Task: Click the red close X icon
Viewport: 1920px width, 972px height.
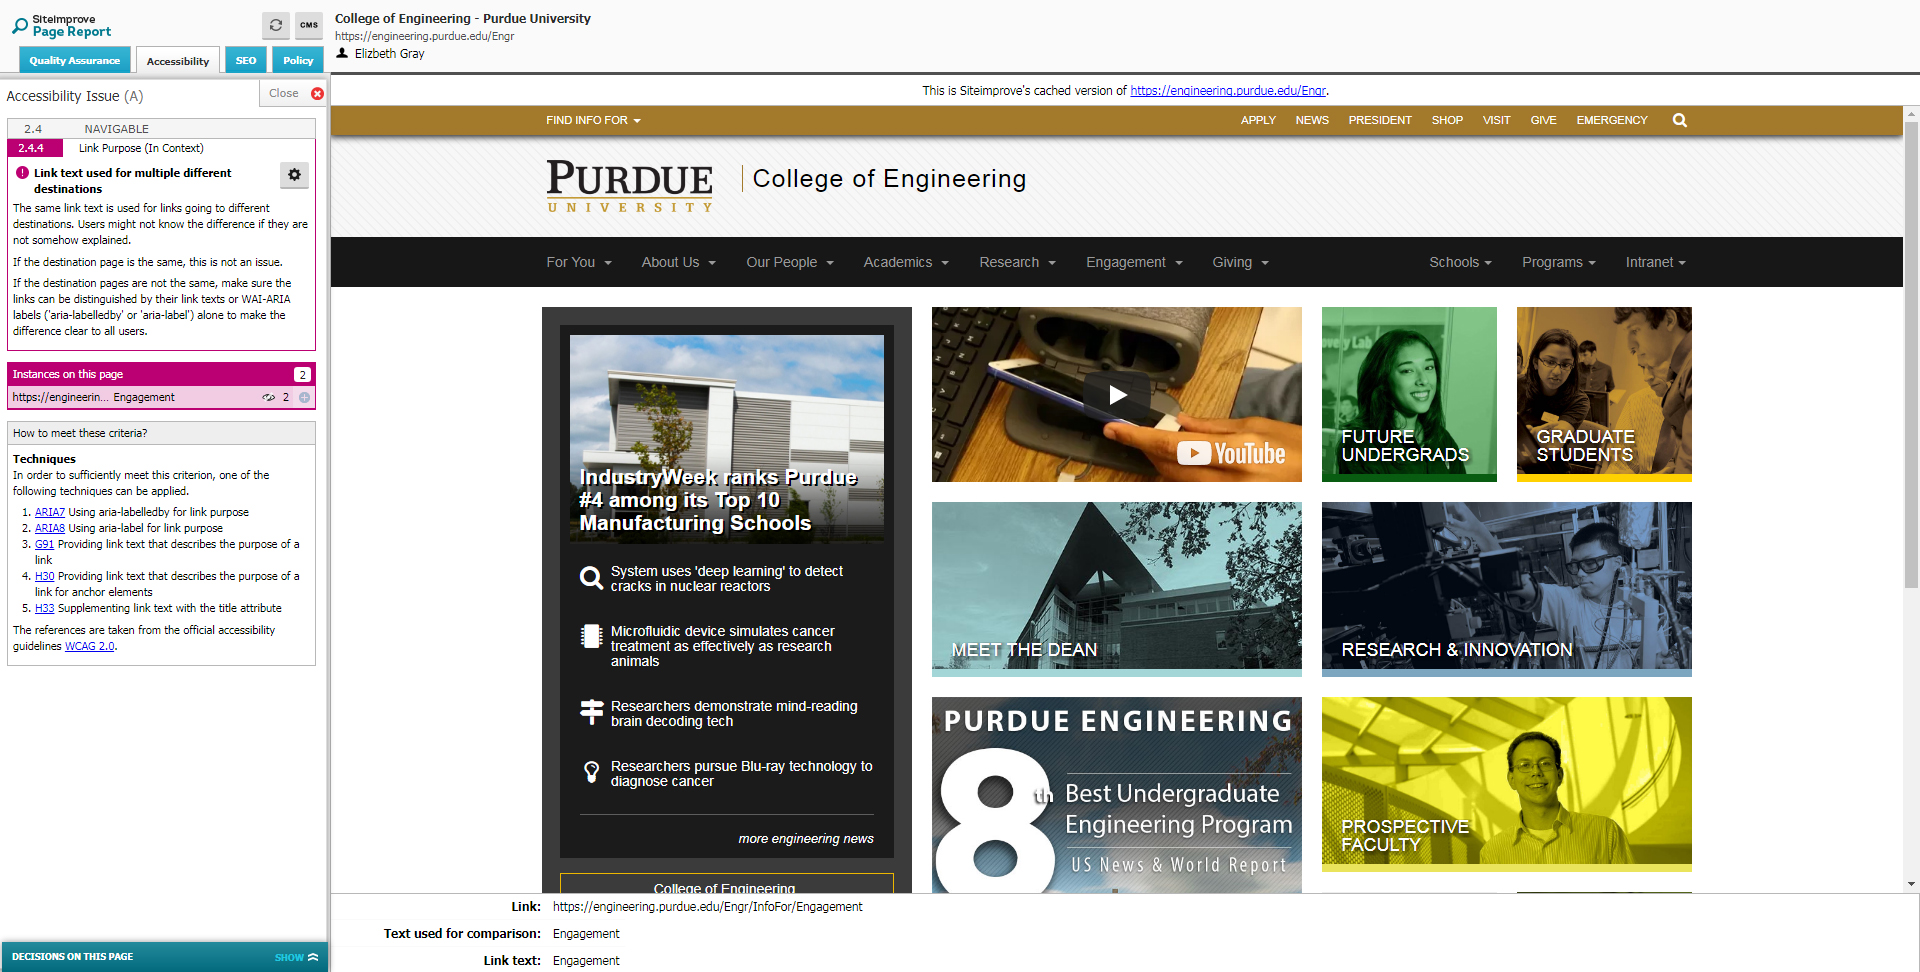Action: (x=317, y=94)
